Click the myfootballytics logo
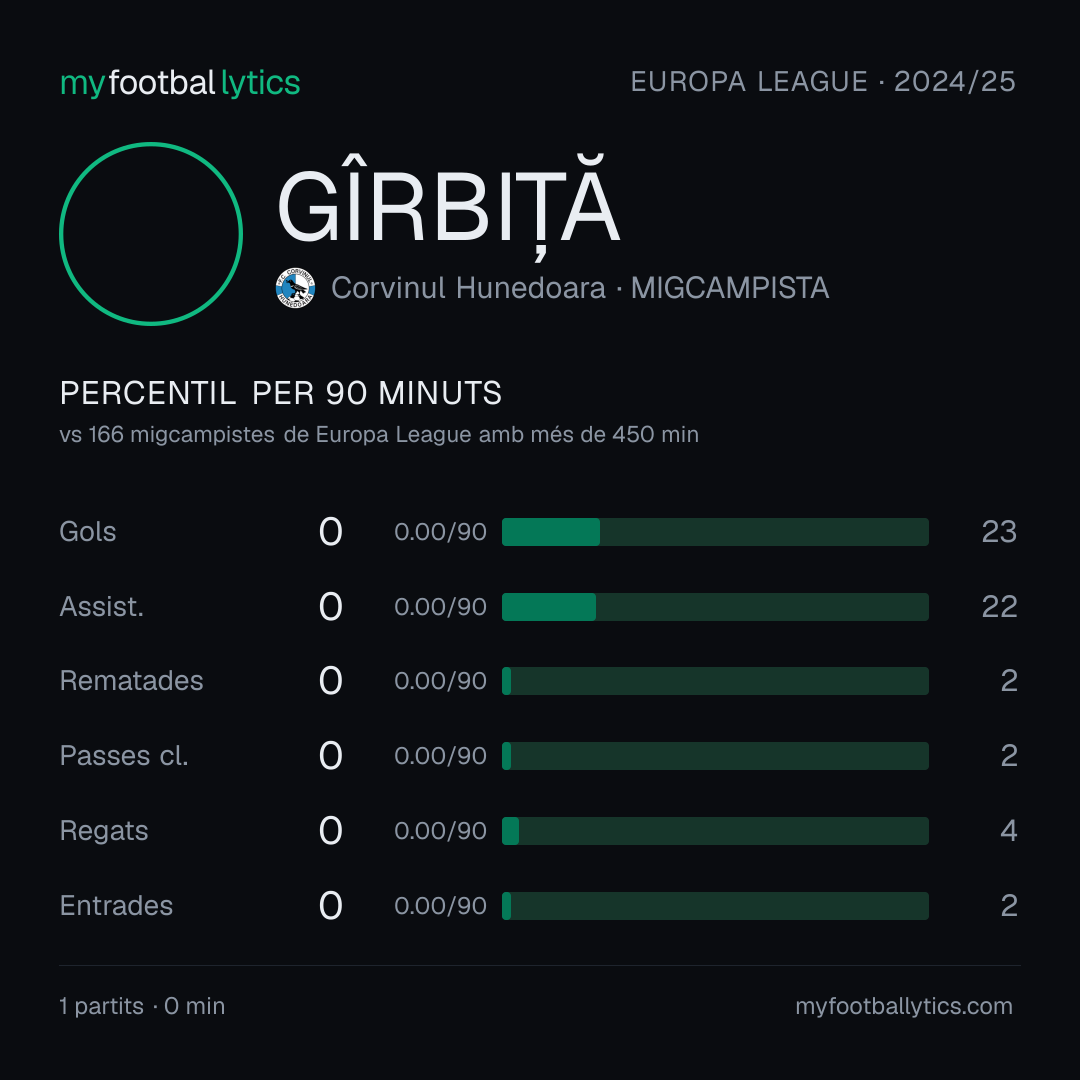 pos(180,83)
